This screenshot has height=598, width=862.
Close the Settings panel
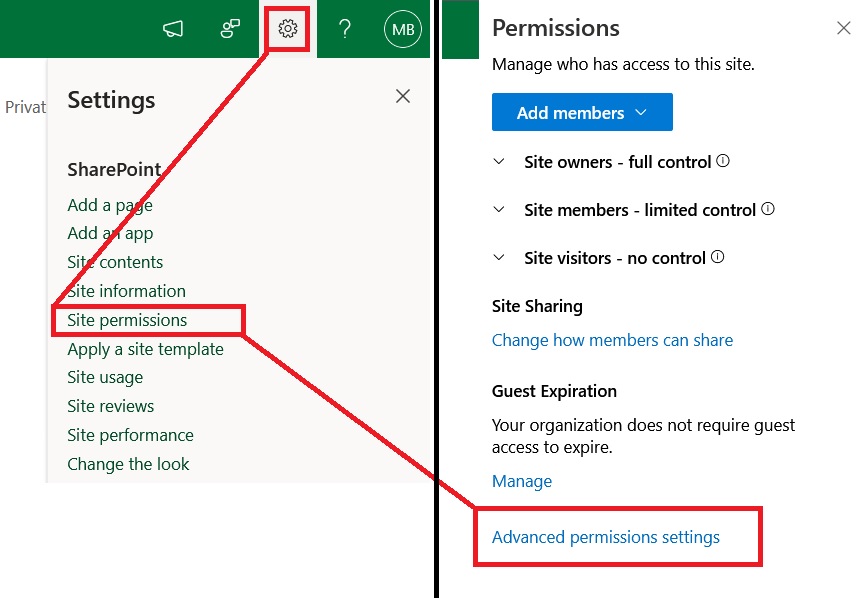(402, 96)
